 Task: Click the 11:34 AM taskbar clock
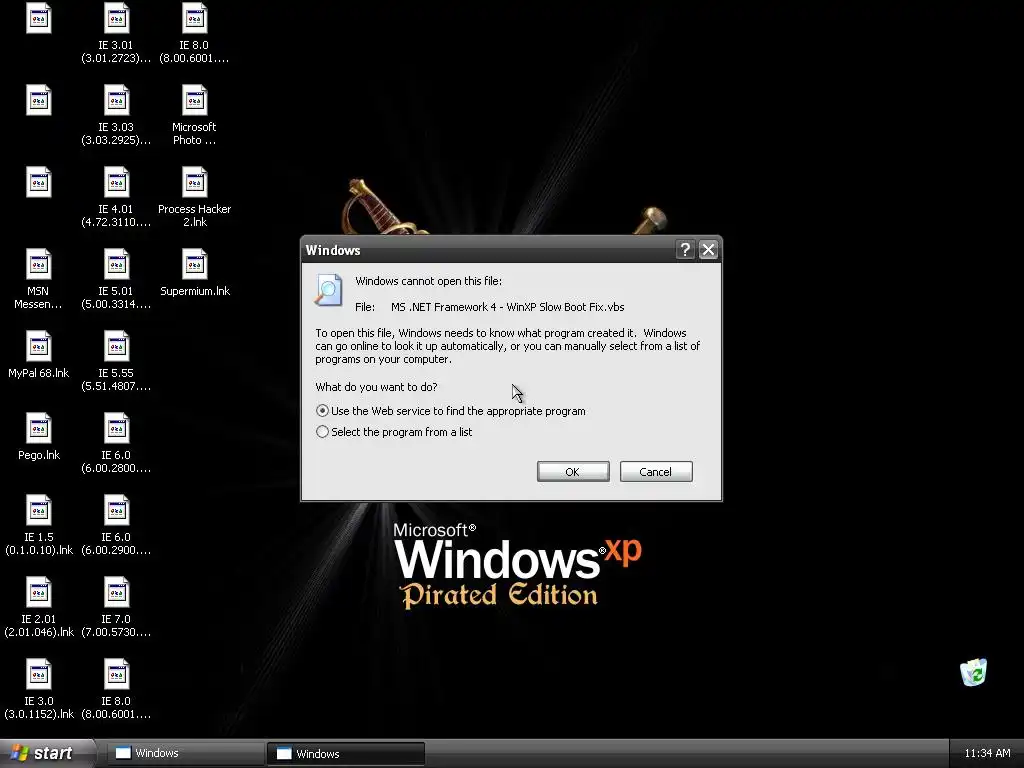click(x=987, y=753)
